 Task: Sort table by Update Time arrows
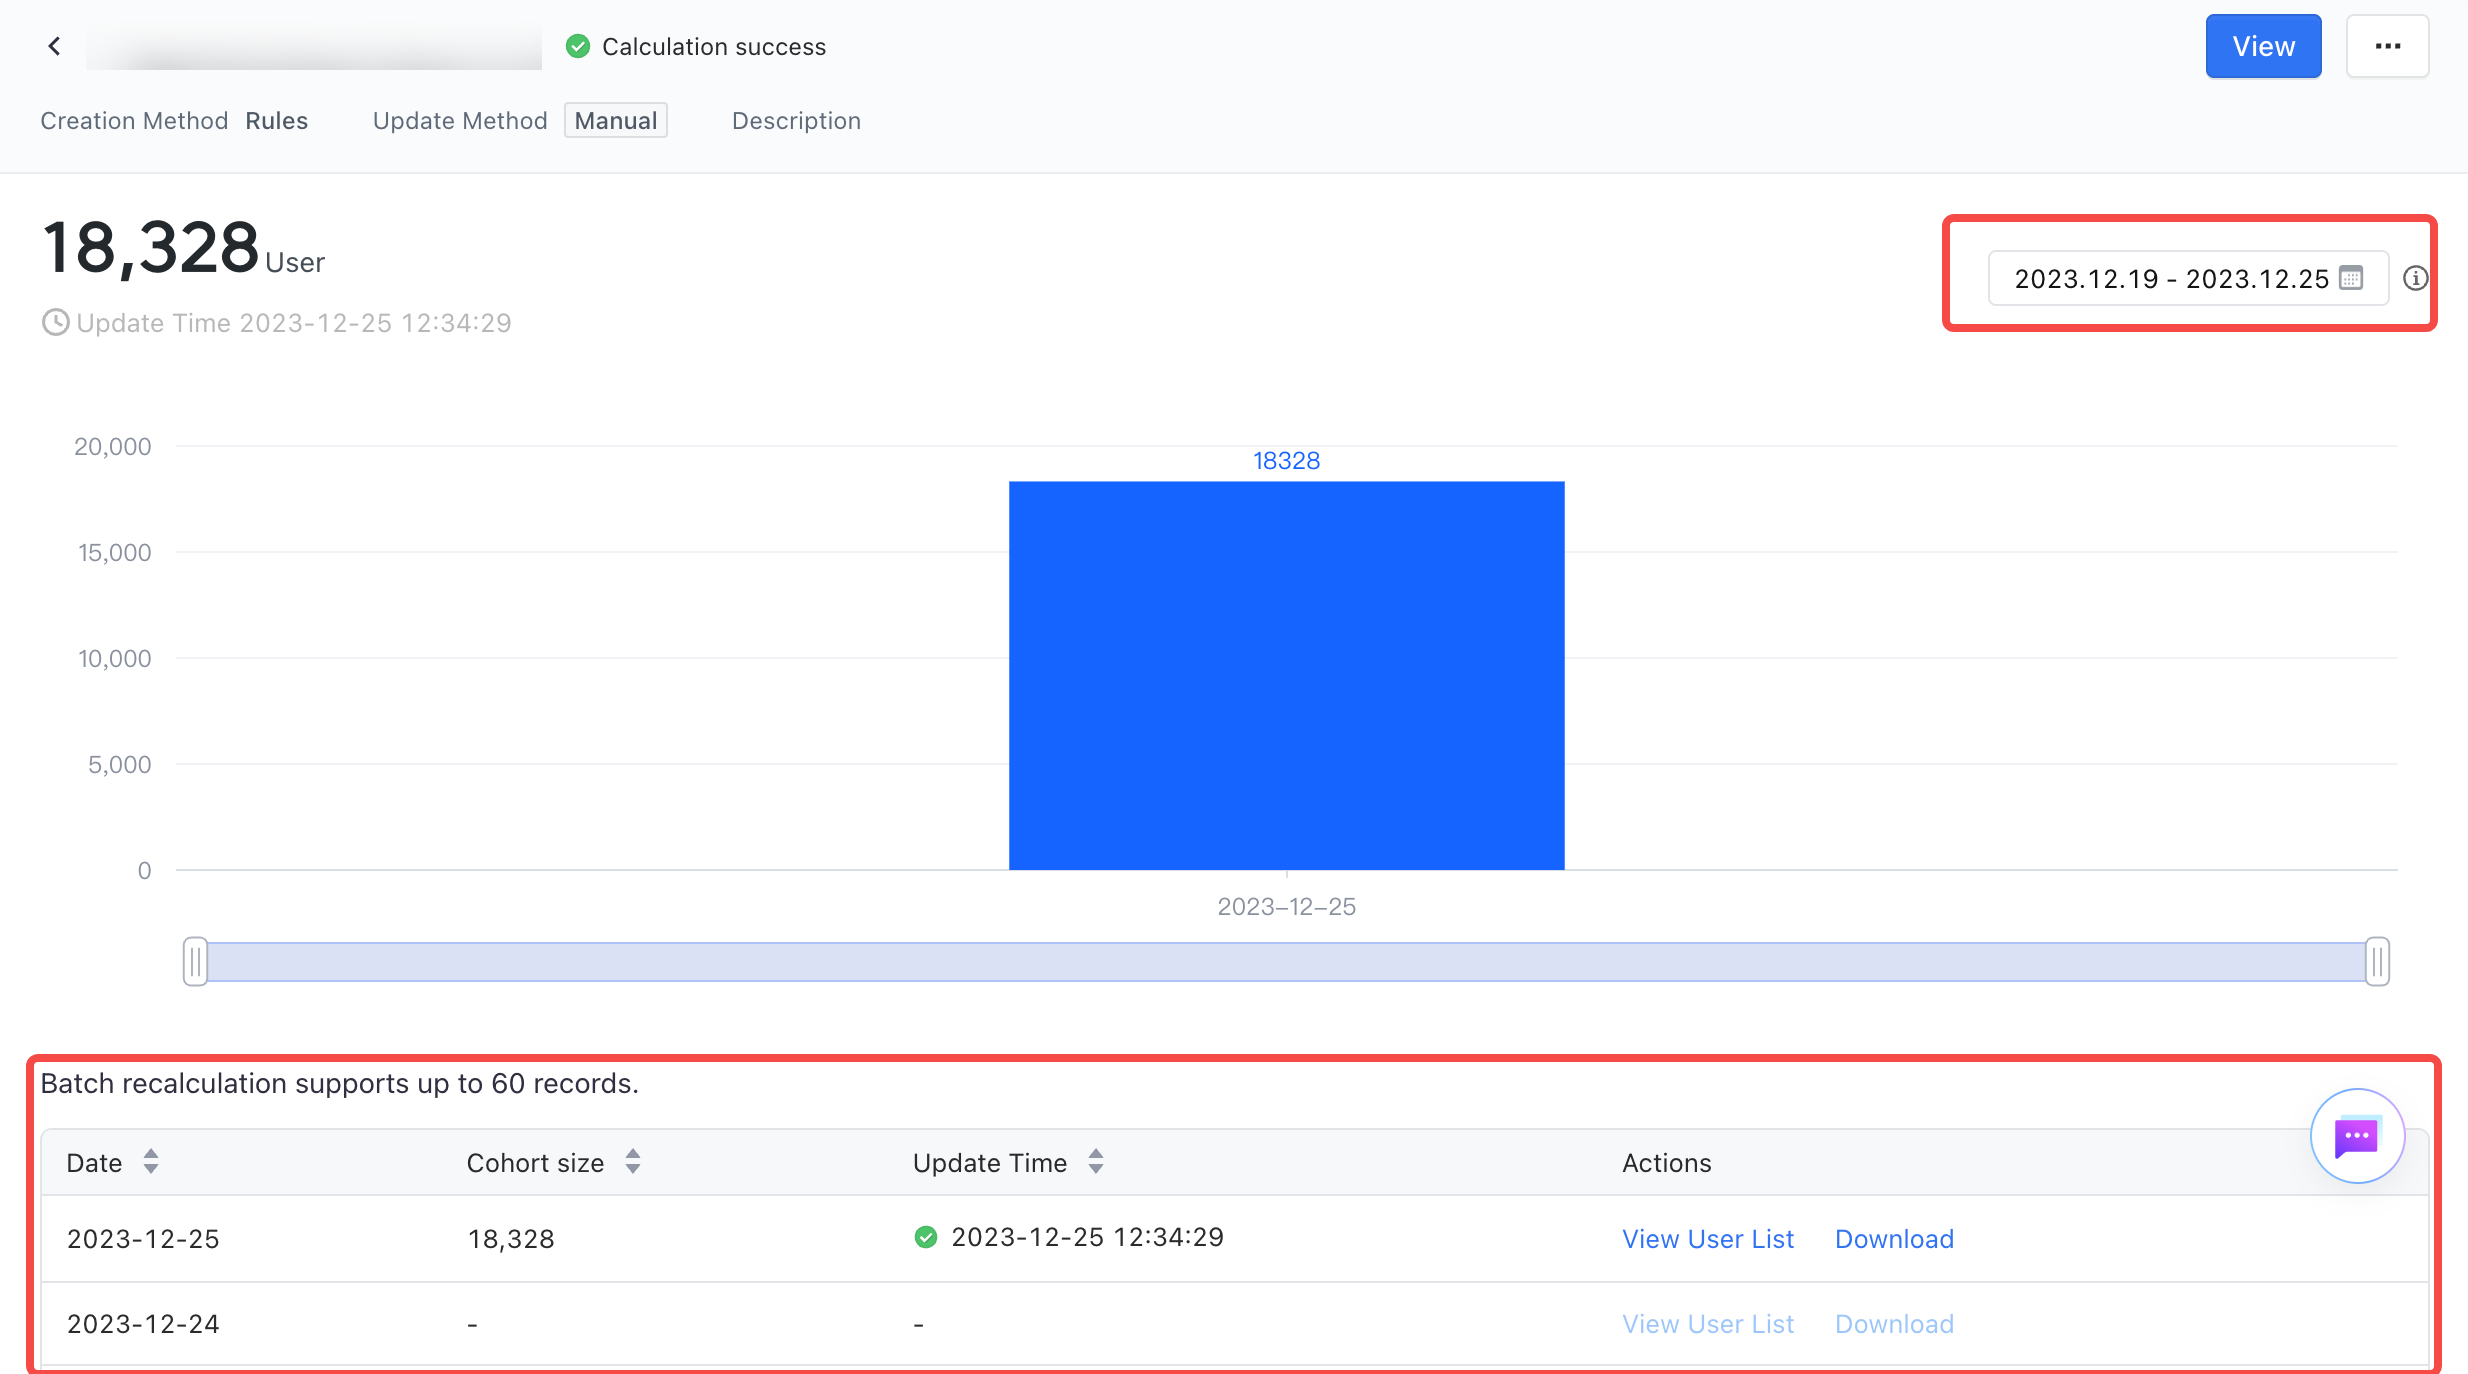pyautogui.click(x=1096, y=1162)
